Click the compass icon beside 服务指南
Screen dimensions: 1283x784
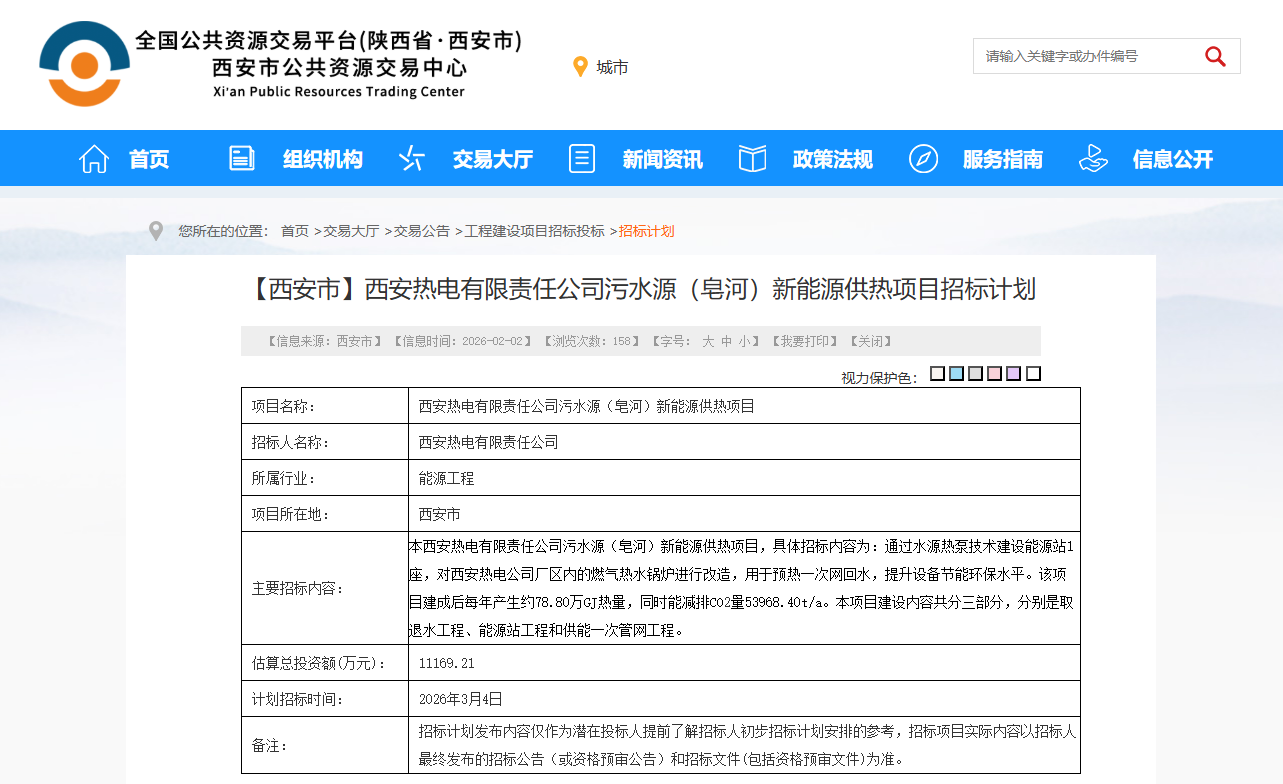pos(923,158)
